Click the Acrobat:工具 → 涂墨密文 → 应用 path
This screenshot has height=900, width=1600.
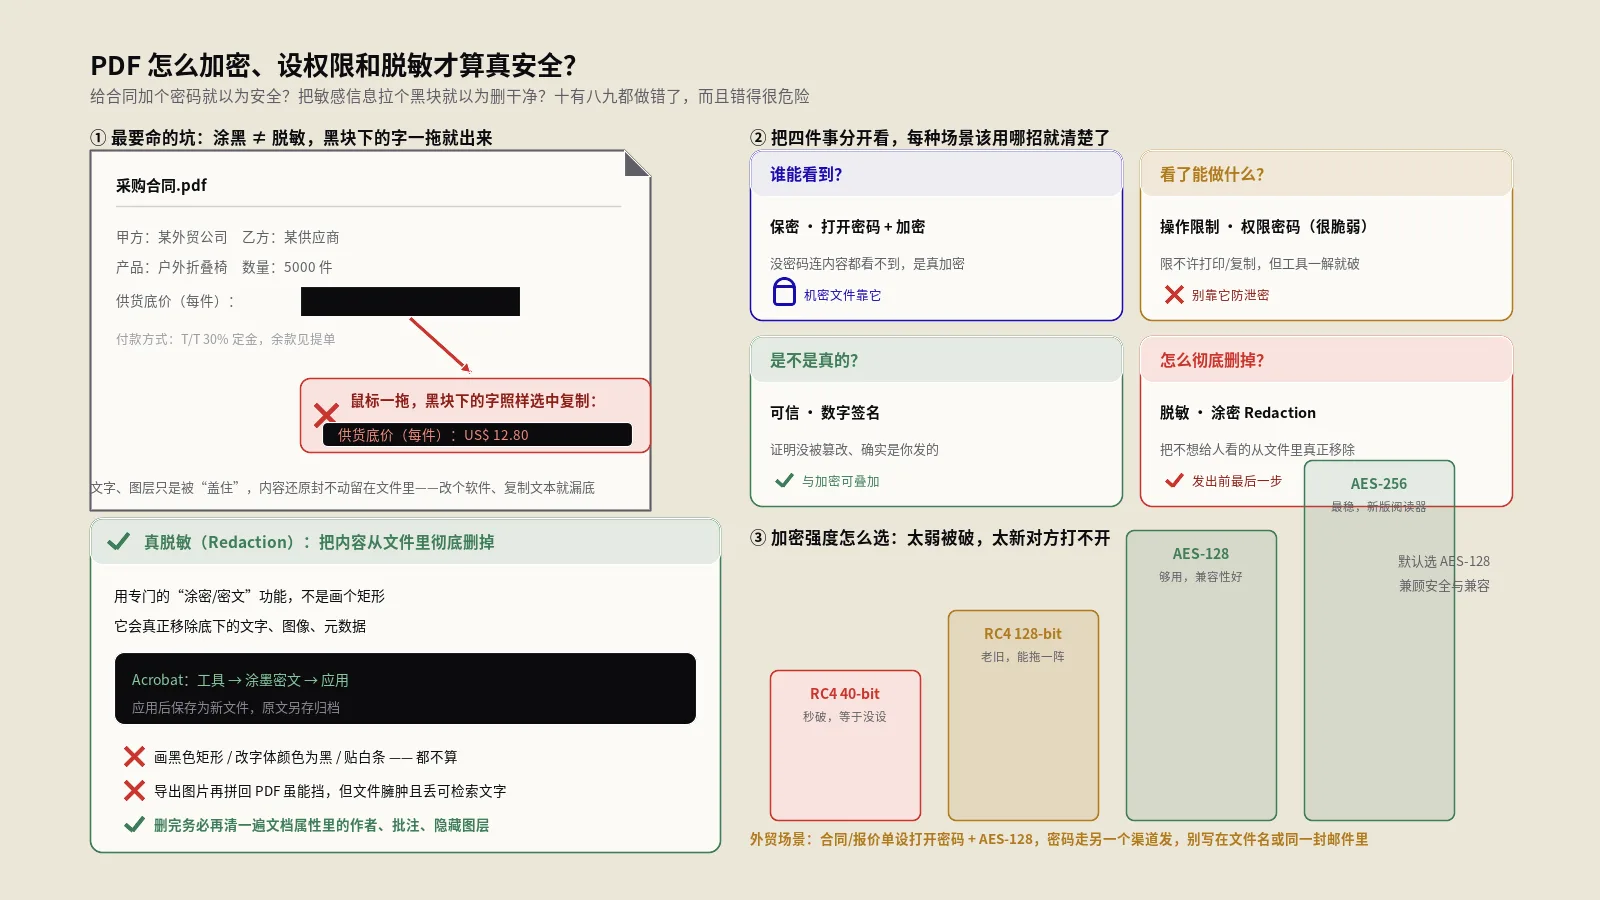click(x=240, y=680)
